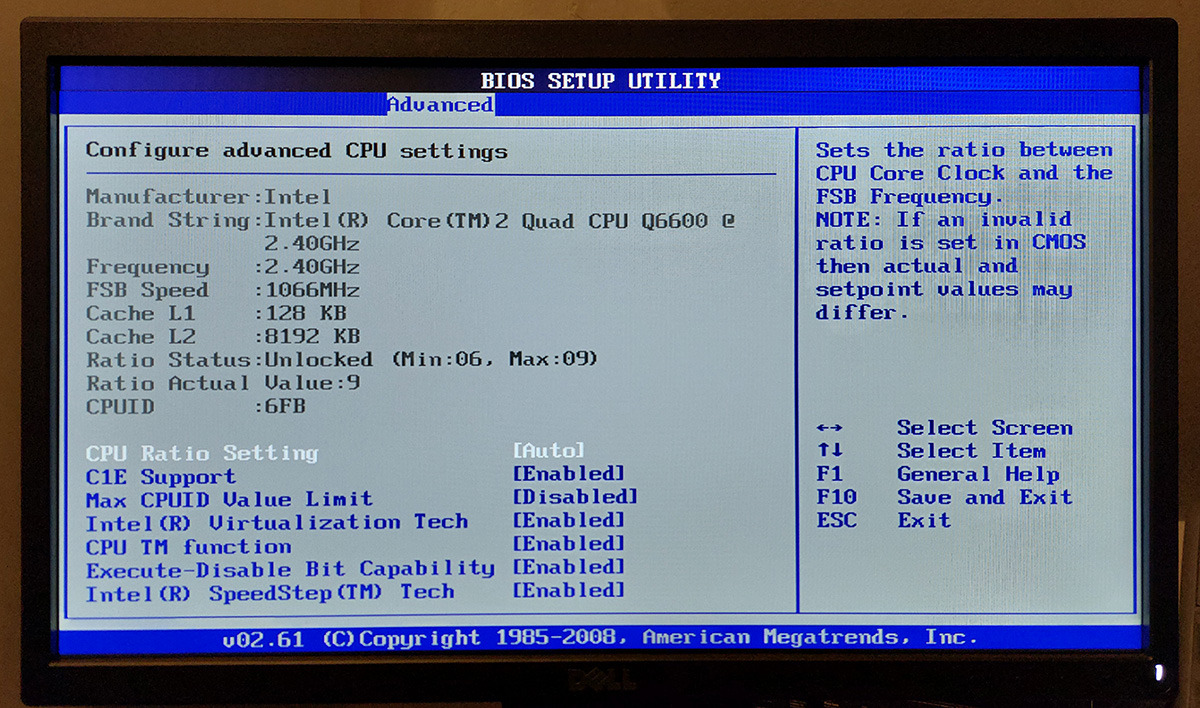Image resolution: width=1200 pixels, height=708 pixels.
Task: Click the Ratio Actual Value:9 line
Action: tap(223, 384)
